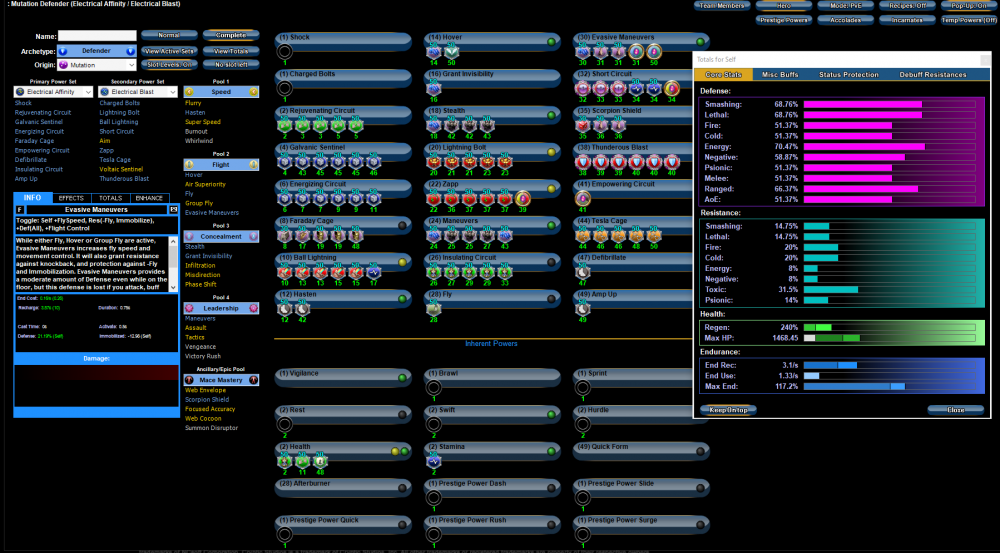Open the Secondary Power Set Electrical Blast dropdown
1000x553 pixels.
point(138,92)
